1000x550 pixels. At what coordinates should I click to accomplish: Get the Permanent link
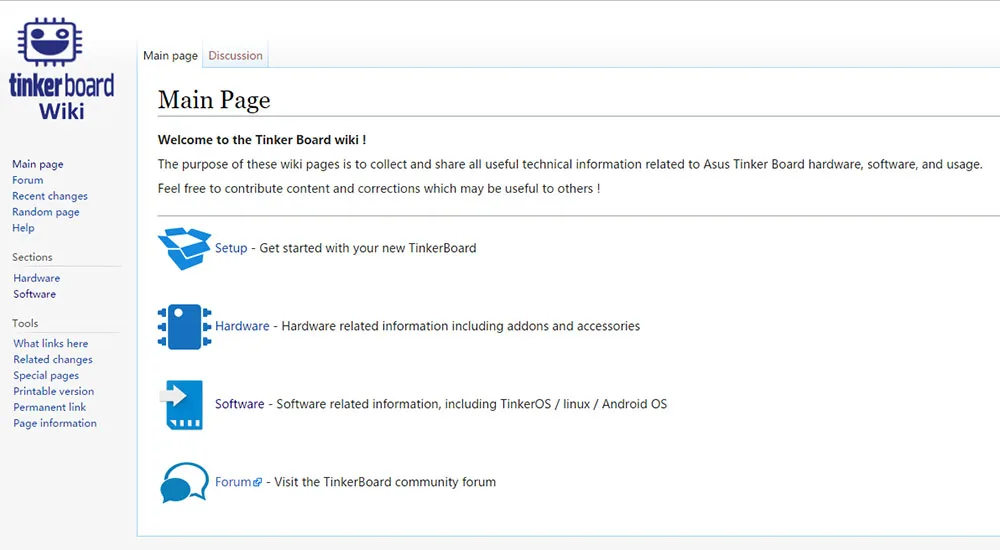[50, 407]
